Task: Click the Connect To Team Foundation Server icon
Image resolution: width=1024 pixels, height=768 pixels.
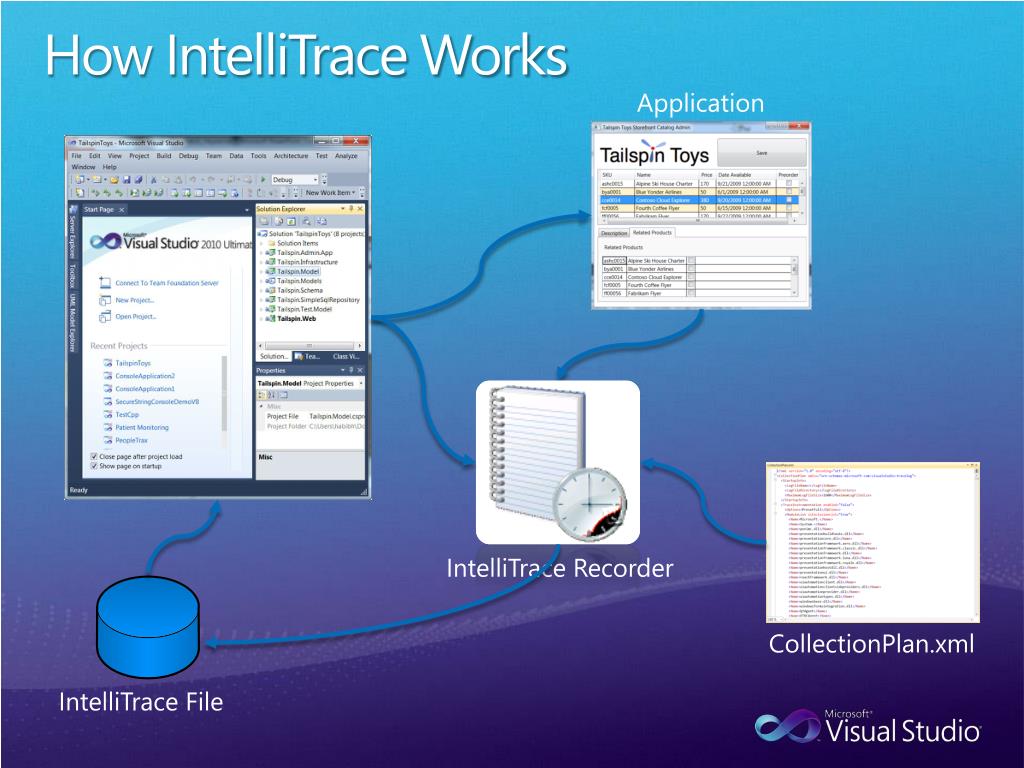Action: (x=104, y=283)
